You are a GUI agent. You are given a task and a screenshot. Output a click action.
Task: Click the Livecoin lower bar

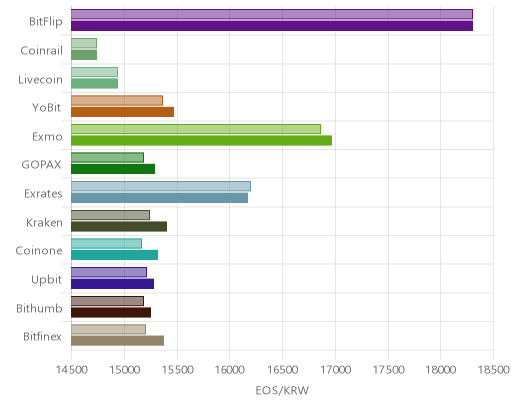tap(94, 84)
